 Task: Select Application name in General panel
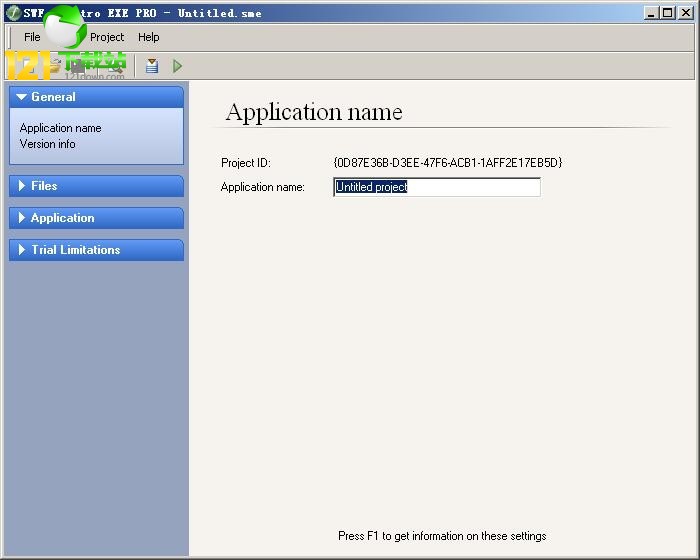tap(60, 128)
